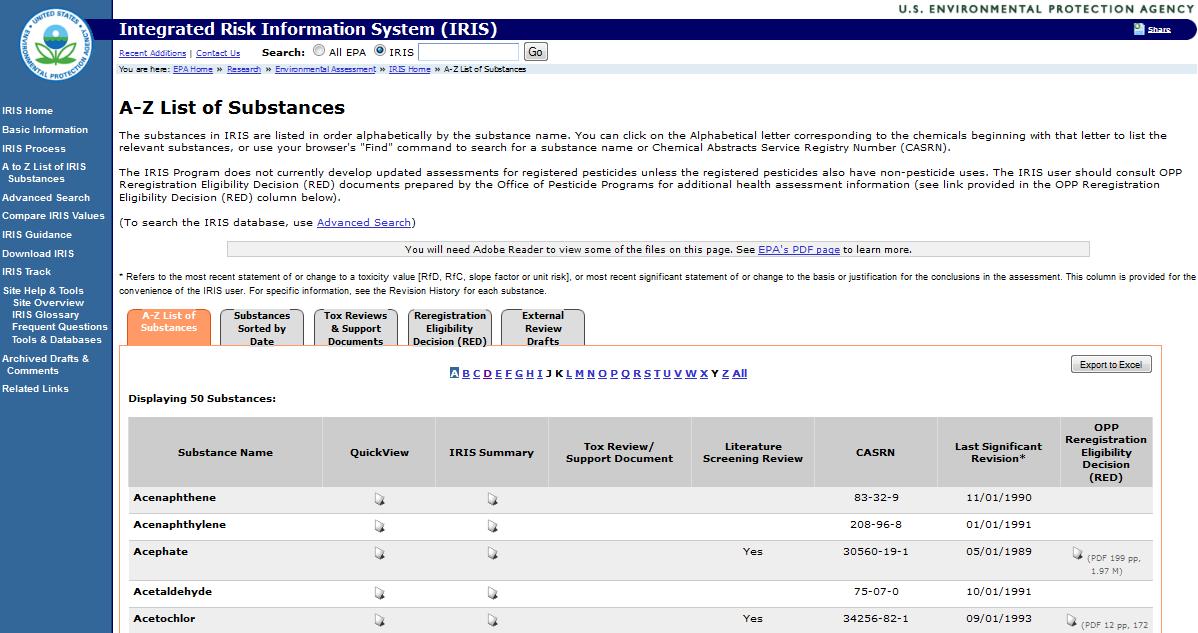Click Acetochlor substance name
The image size is (1198, 633).
tap(164, 619)
